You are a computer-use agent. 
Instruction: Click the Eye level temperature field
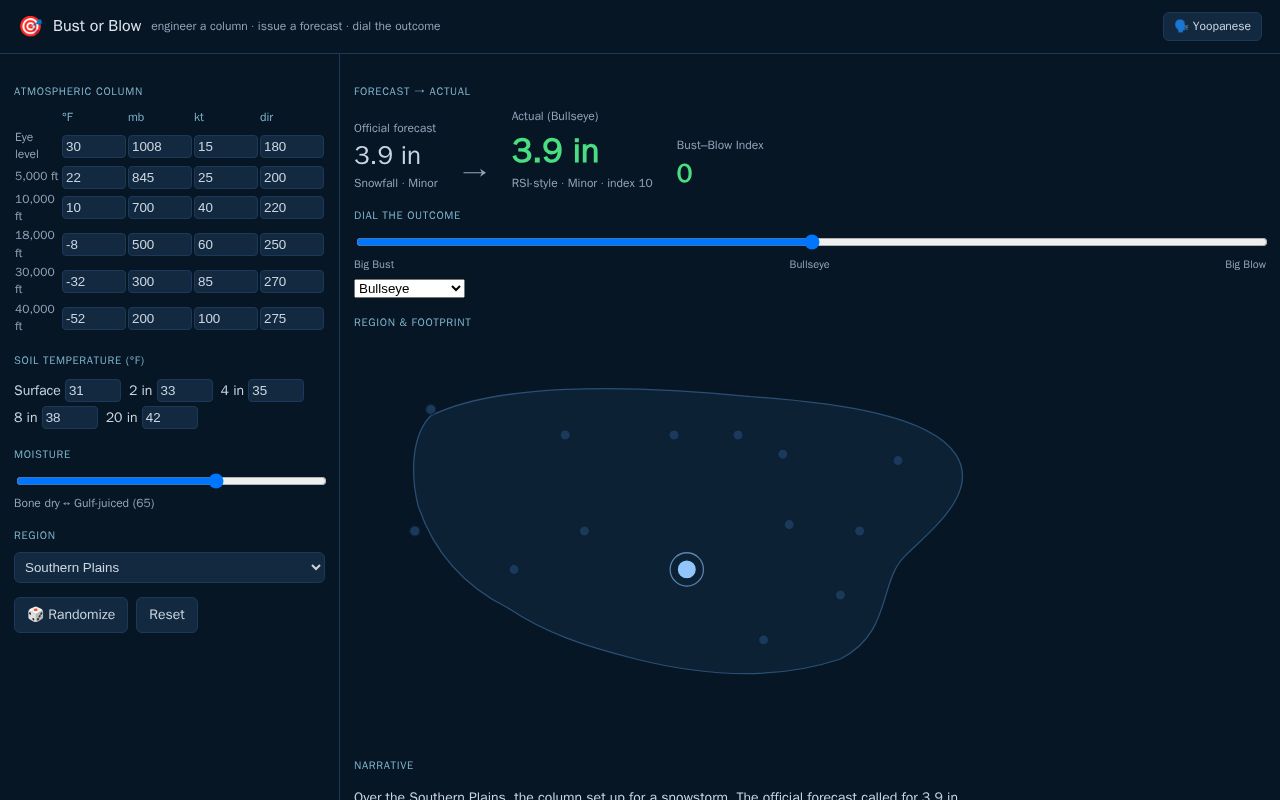click(x=94, y=147)
